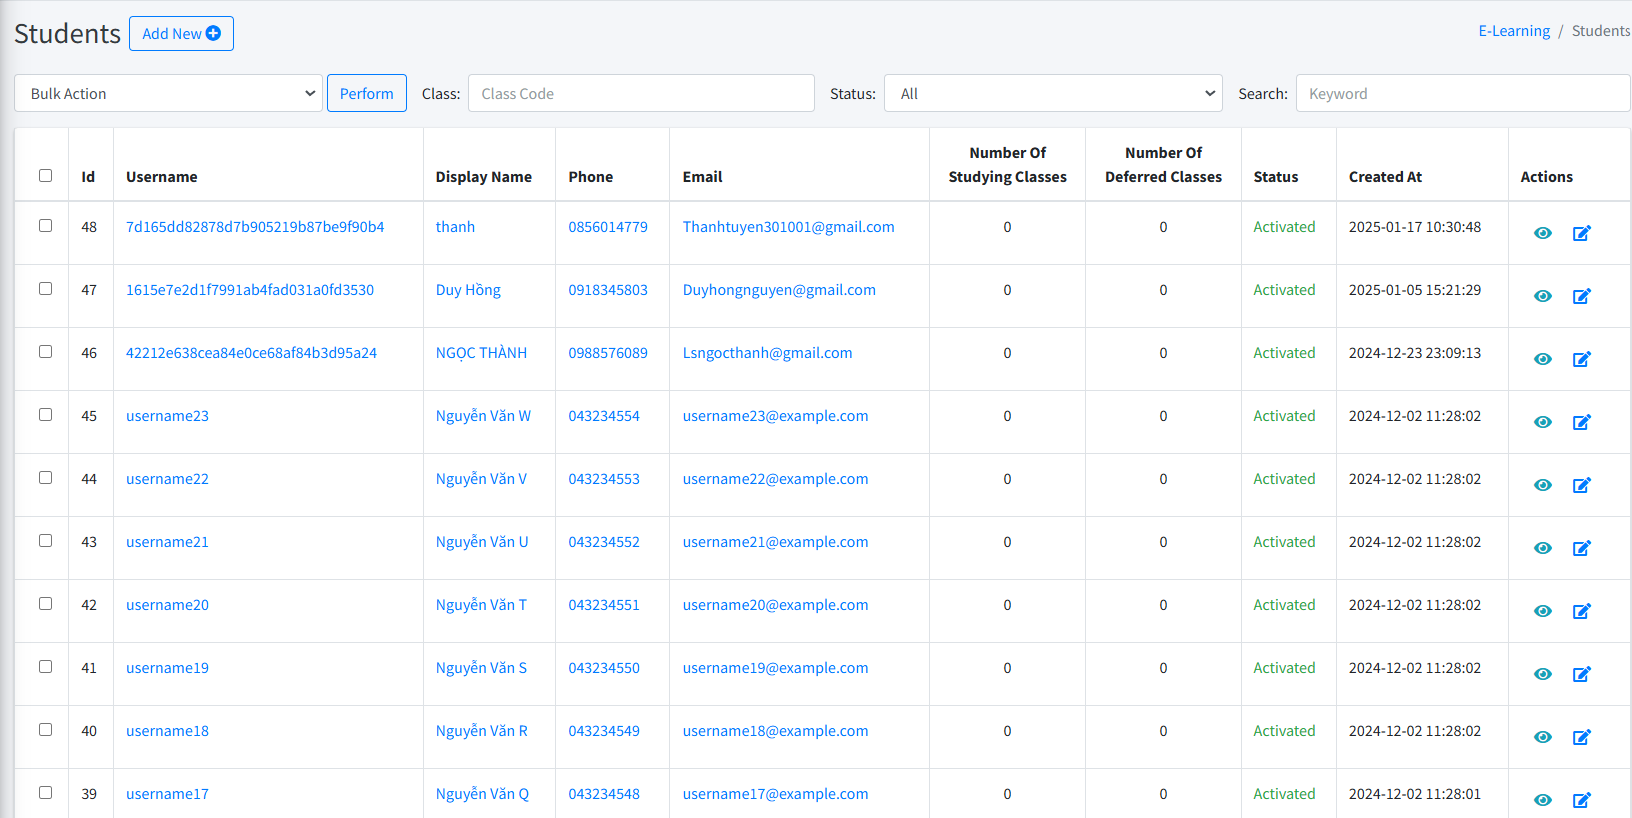Open email Duyhongnguyen@gmail.com link
This screenshot has width=1632, height=818.
pyautogui.click(x=778, y=290)
